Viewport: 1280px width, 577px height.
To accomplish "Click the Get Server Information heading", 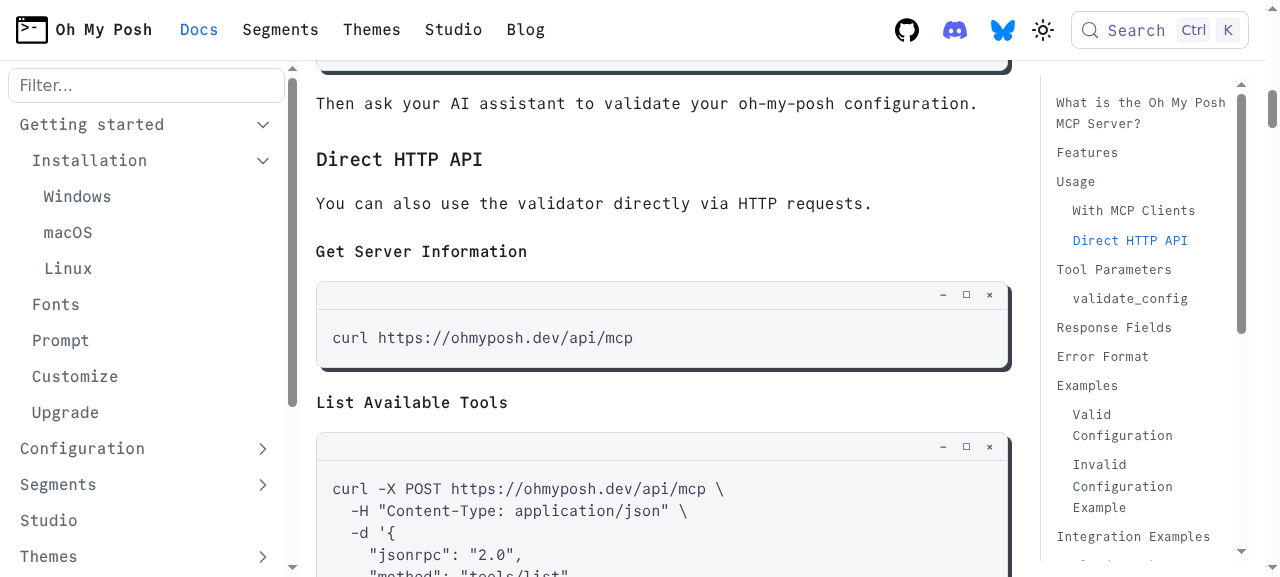I will pyautogui.click(x=421, y=252).
